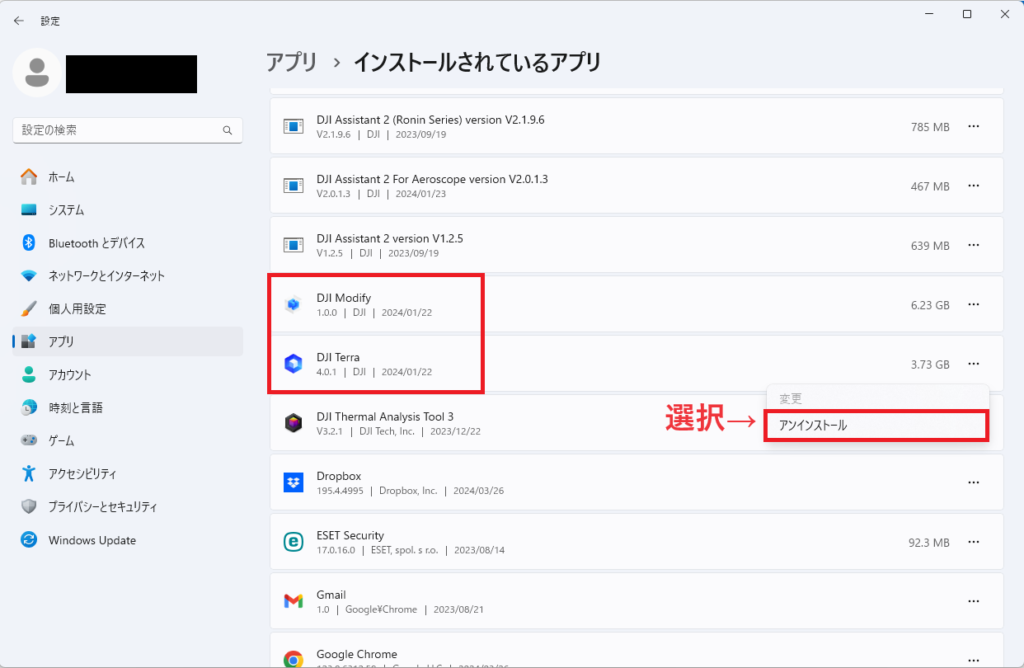Click the DJI Assistant 2 version V1.2.5 icon
This screenshot has height=668, width=1024.
point(293,246)
